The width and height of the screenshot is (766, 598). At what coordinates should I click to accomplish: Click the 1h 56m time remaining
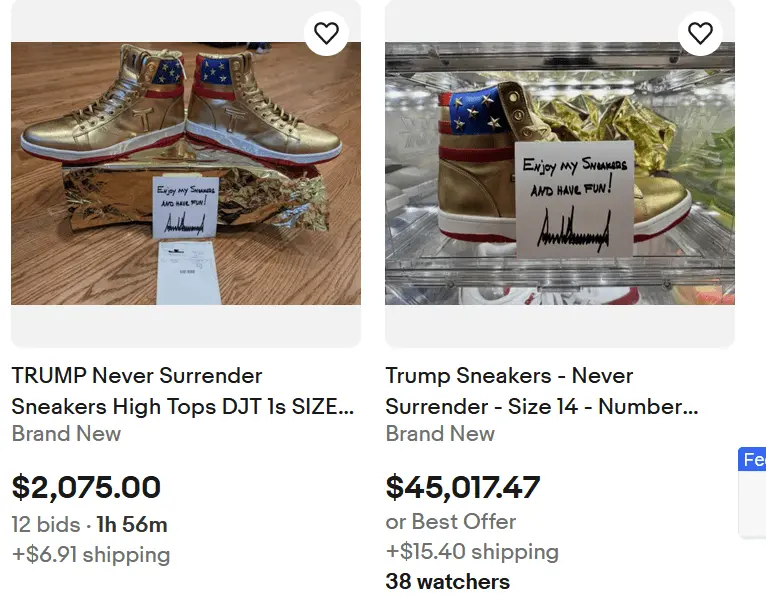tap(131, 524)
